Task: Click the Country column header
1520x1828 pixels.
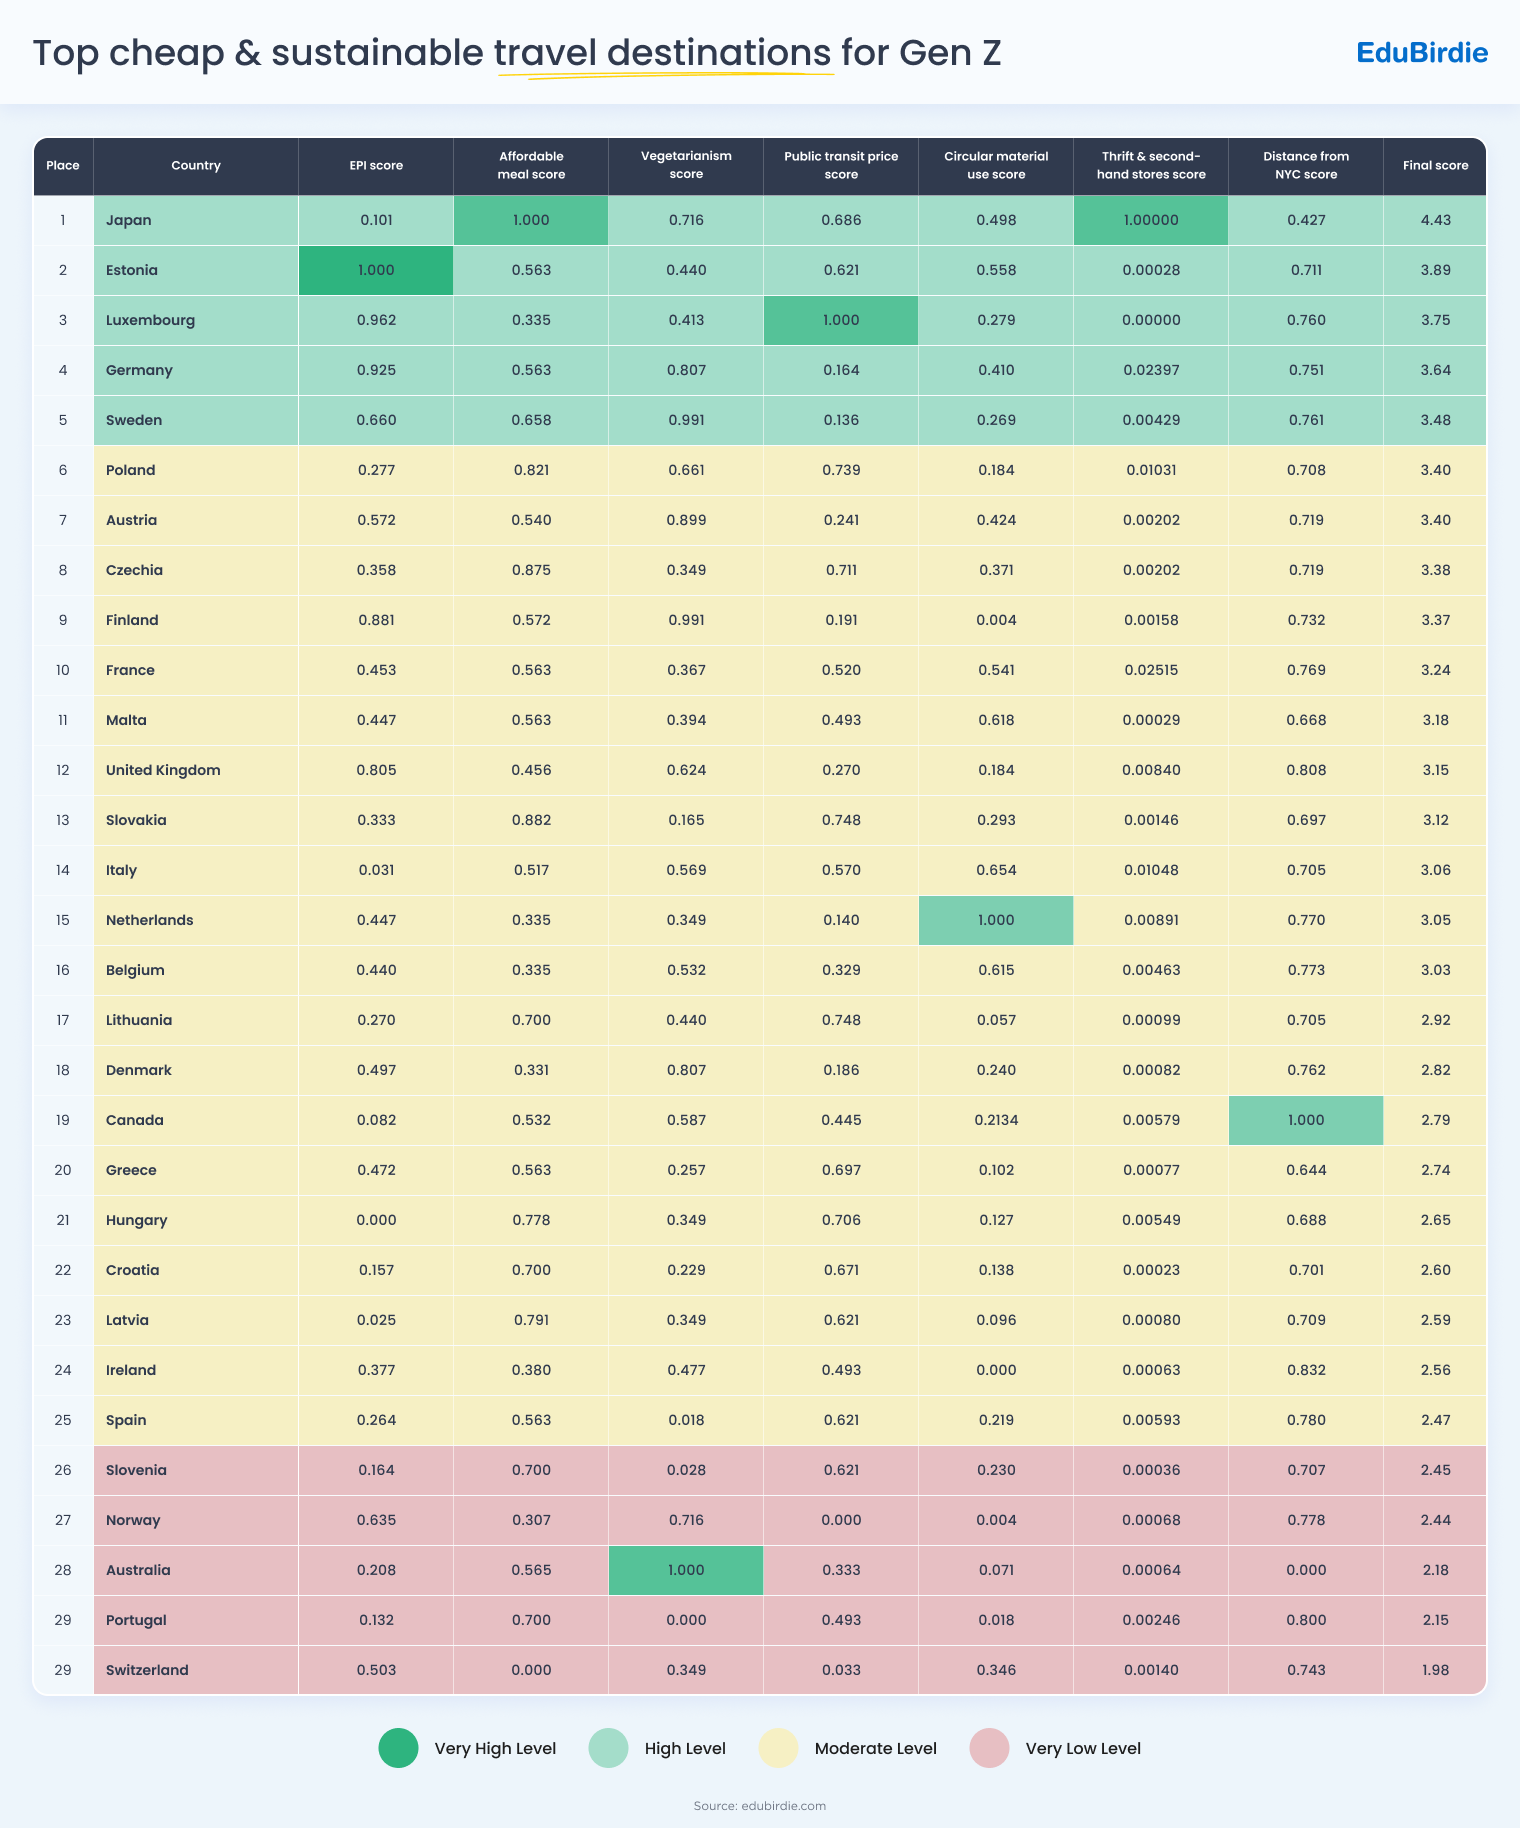Action: [x=196, y=165]
